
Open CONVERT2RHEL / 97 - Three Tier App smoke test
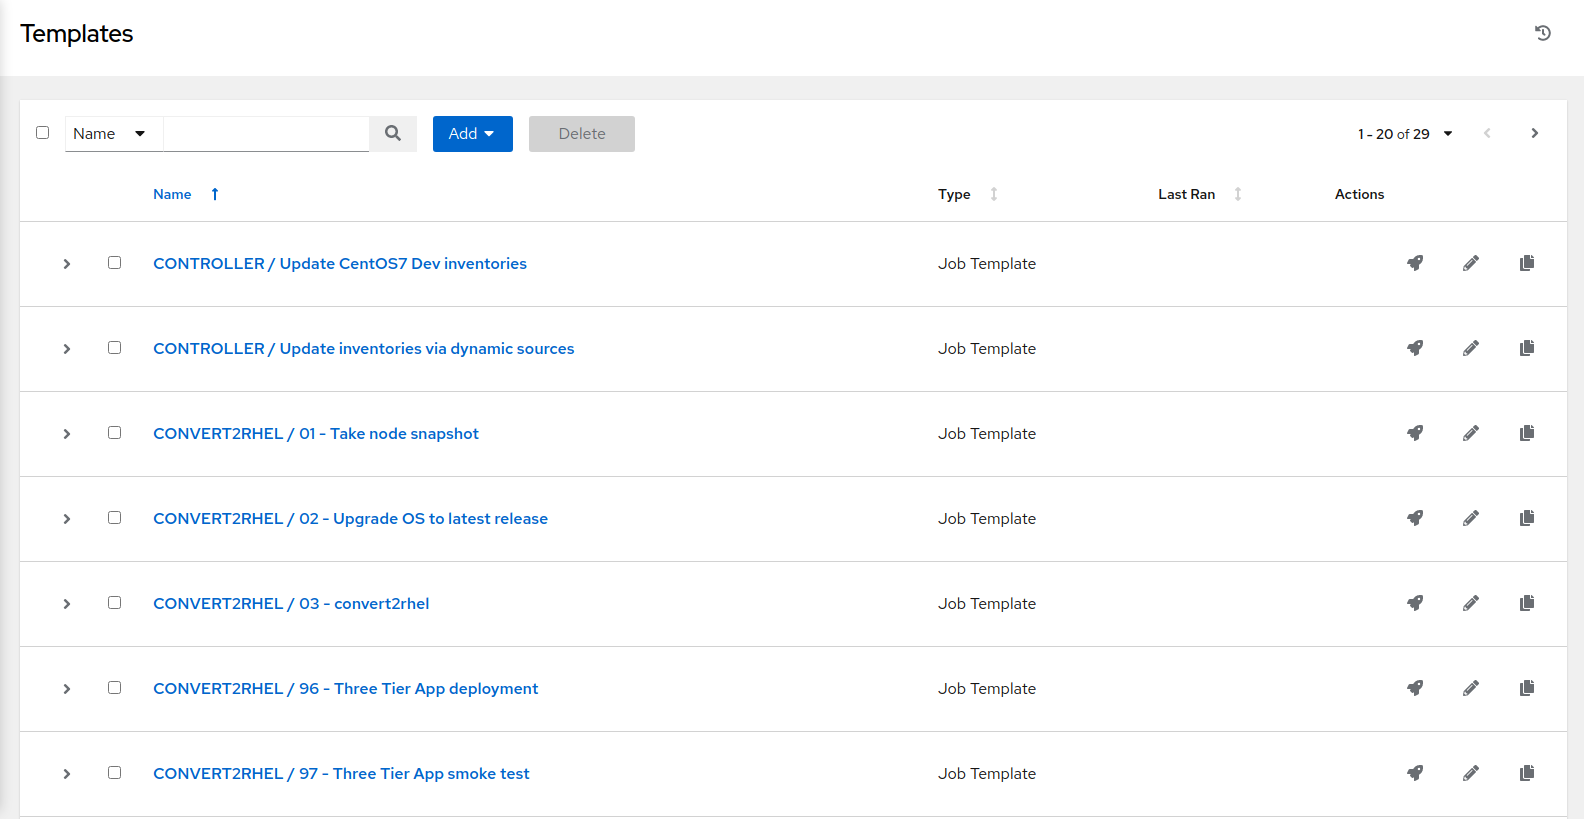point(341,774)
